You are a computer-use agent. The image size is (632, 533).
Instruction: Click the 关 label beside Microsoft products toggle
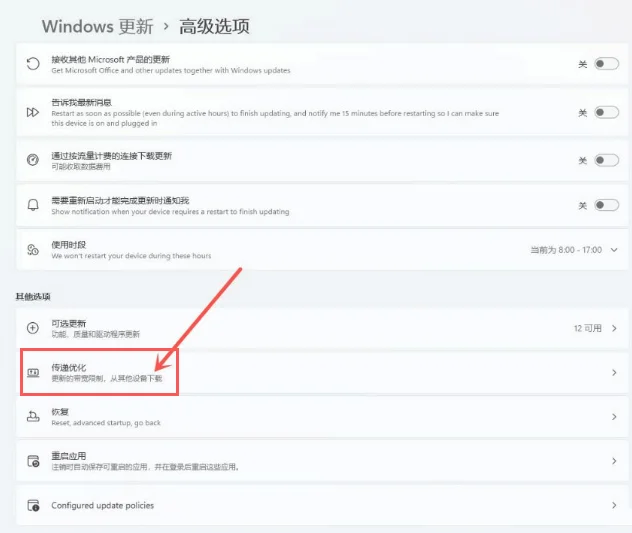pyautogui.click(x=583, y=64)
